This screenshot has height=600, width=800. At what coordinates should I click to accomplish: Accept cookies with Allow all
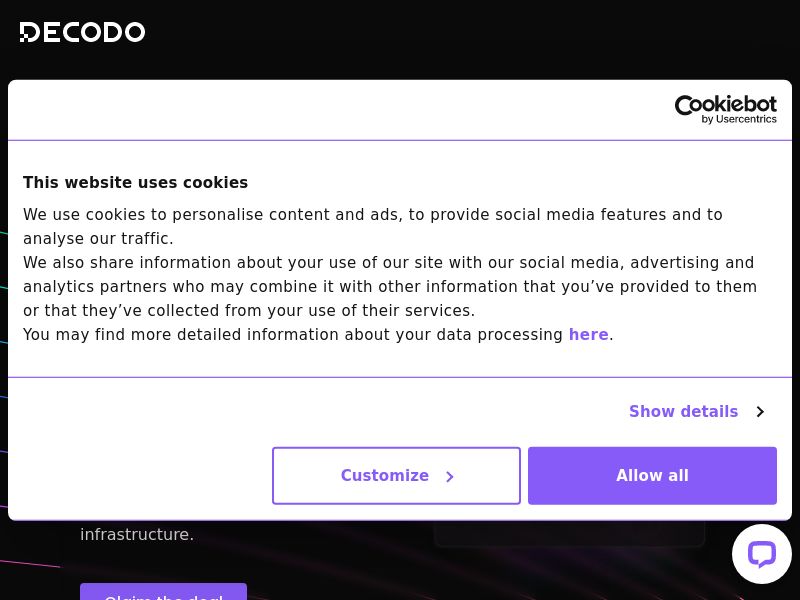click(652, 476)
